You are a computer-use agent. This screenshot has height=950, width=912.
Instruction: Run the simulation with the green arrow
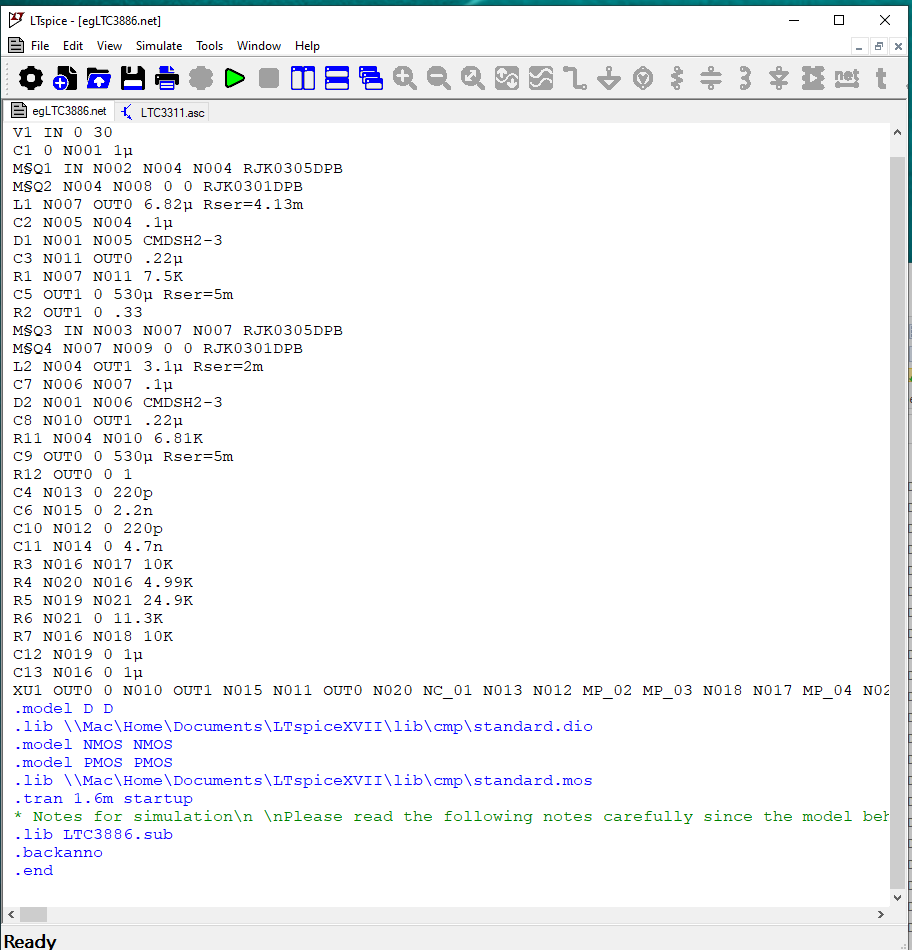[x=235, y=78]
